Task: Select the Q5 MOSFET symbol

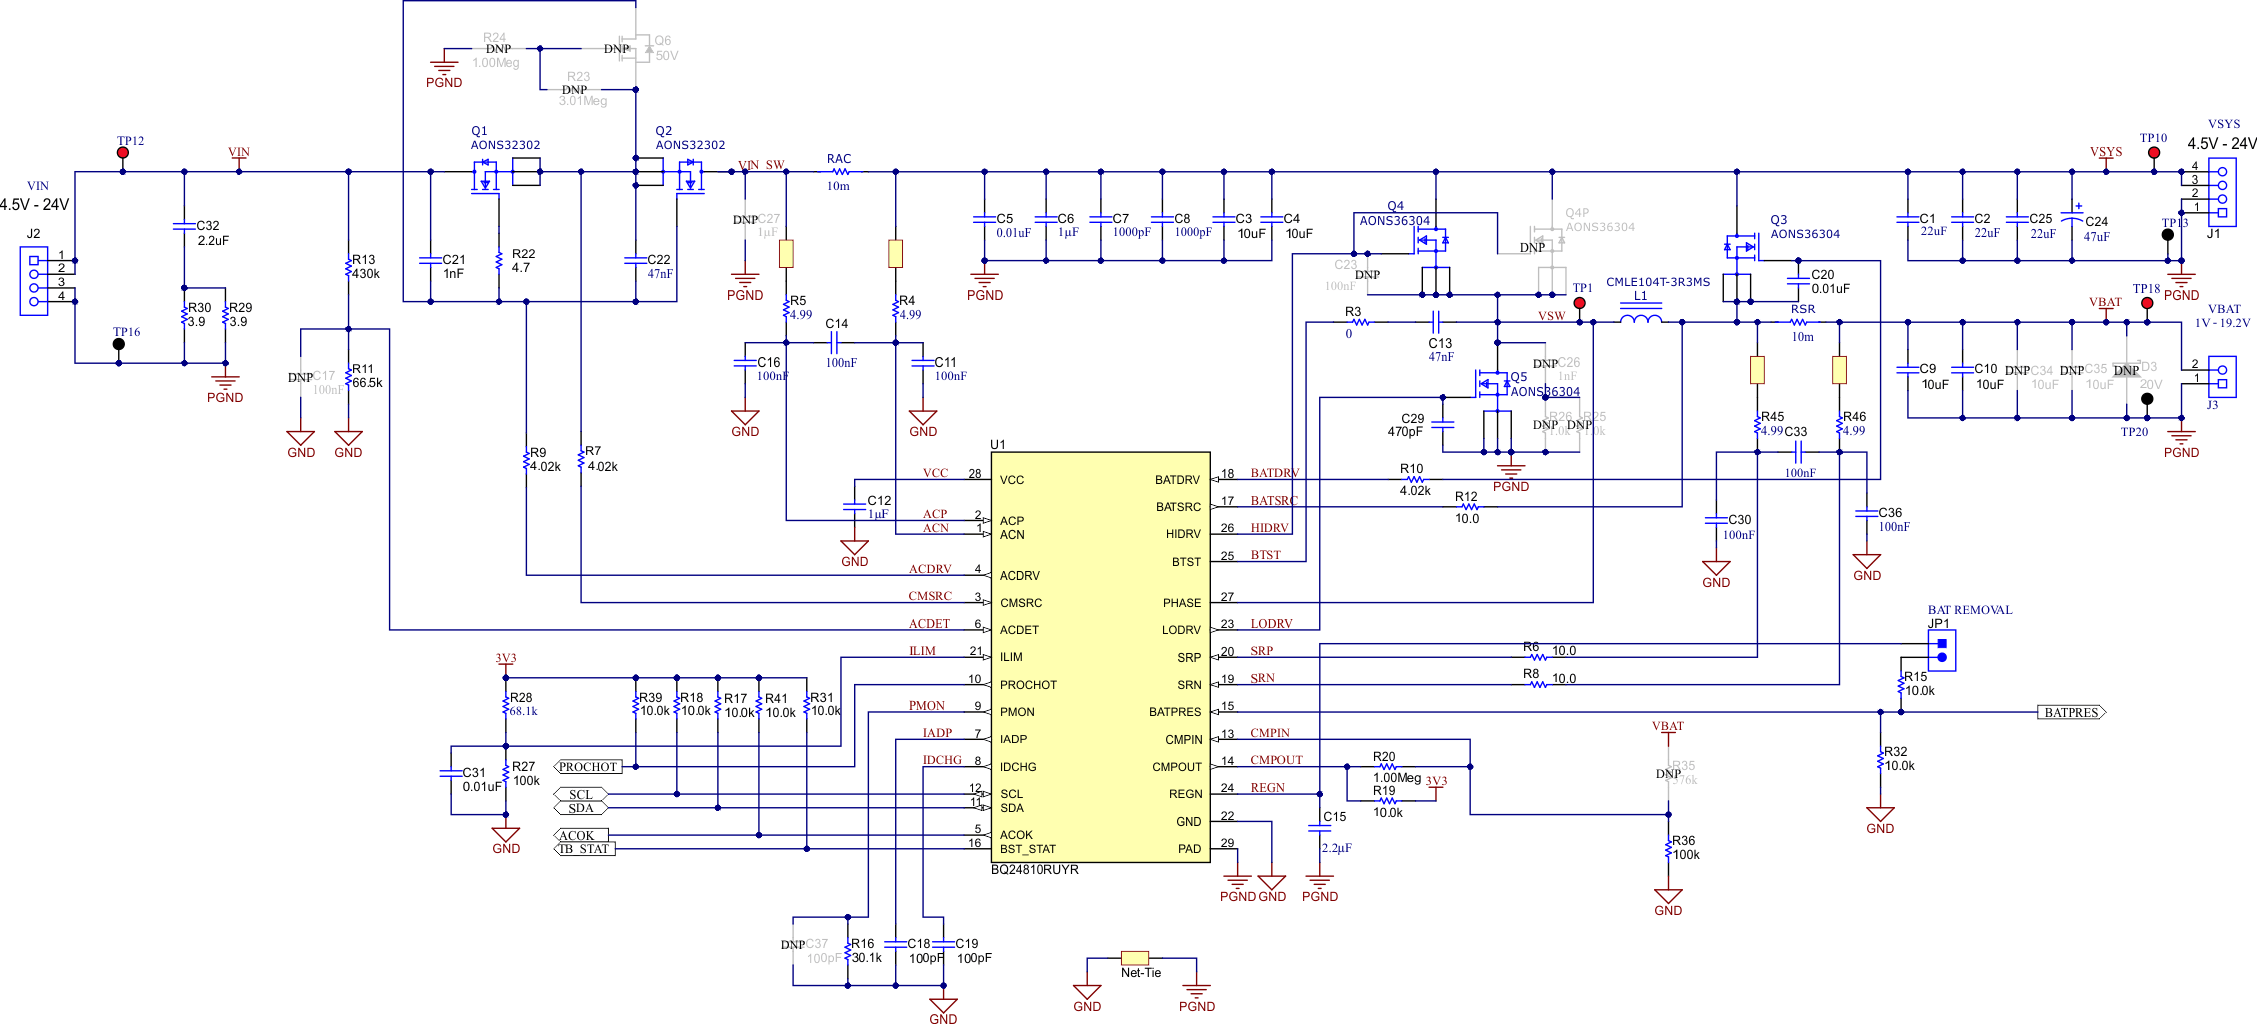Action: click(x=1494, y=383)
